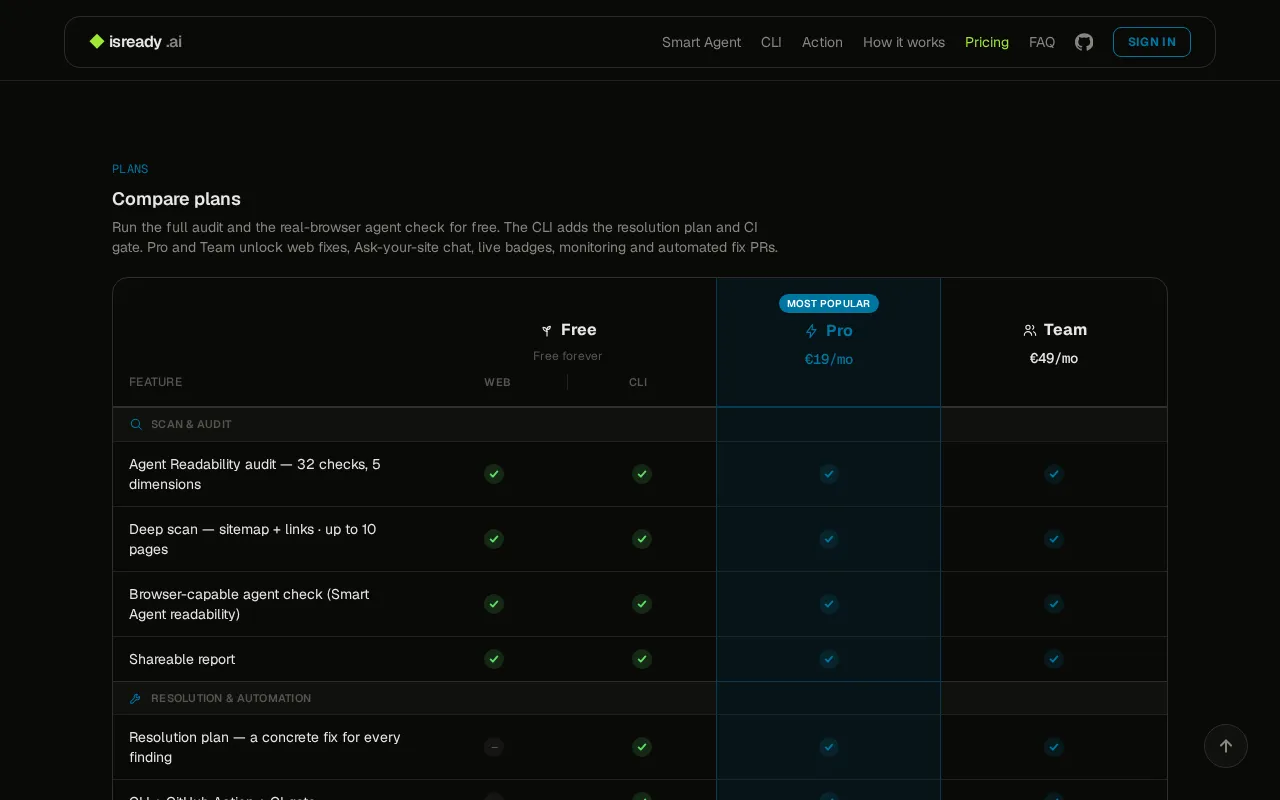Click Free Web checkmark for Browser-capable agent check
This screenshot has height=800, width=1280.
pos(494,604)
